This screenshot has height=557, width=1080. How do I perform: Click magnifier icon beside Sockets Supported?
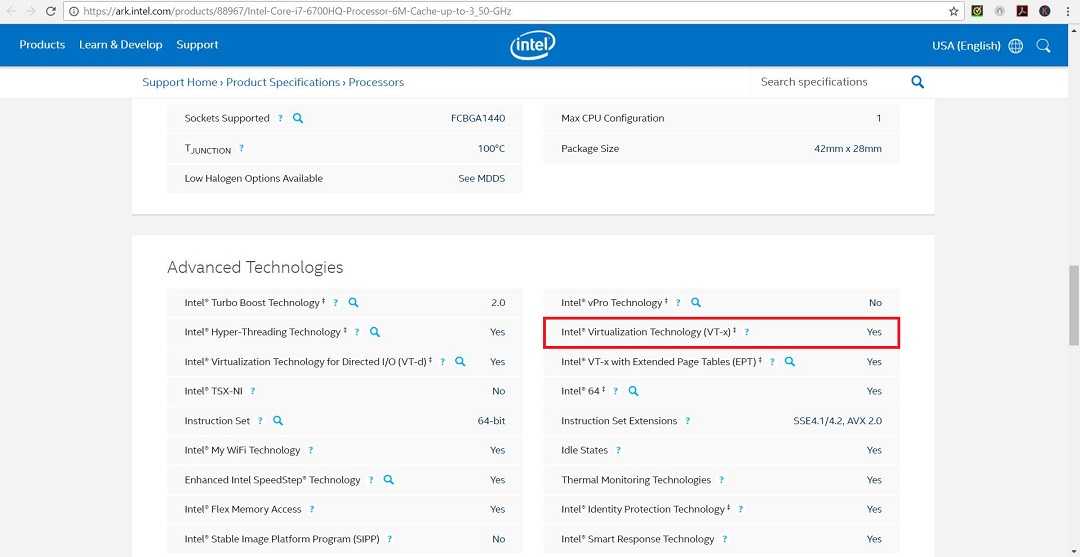pyautogui.click(x=298, y=118)
